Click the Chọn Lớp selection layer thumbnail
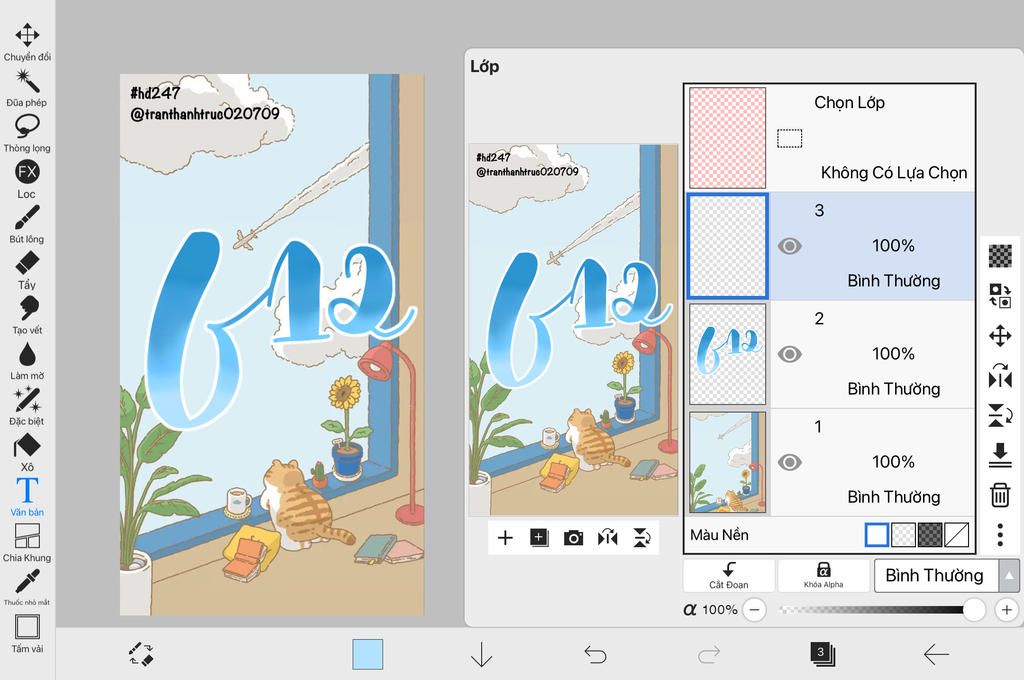Image resolution: width=1024 pixels, height=680 pixels. (728, 138)
